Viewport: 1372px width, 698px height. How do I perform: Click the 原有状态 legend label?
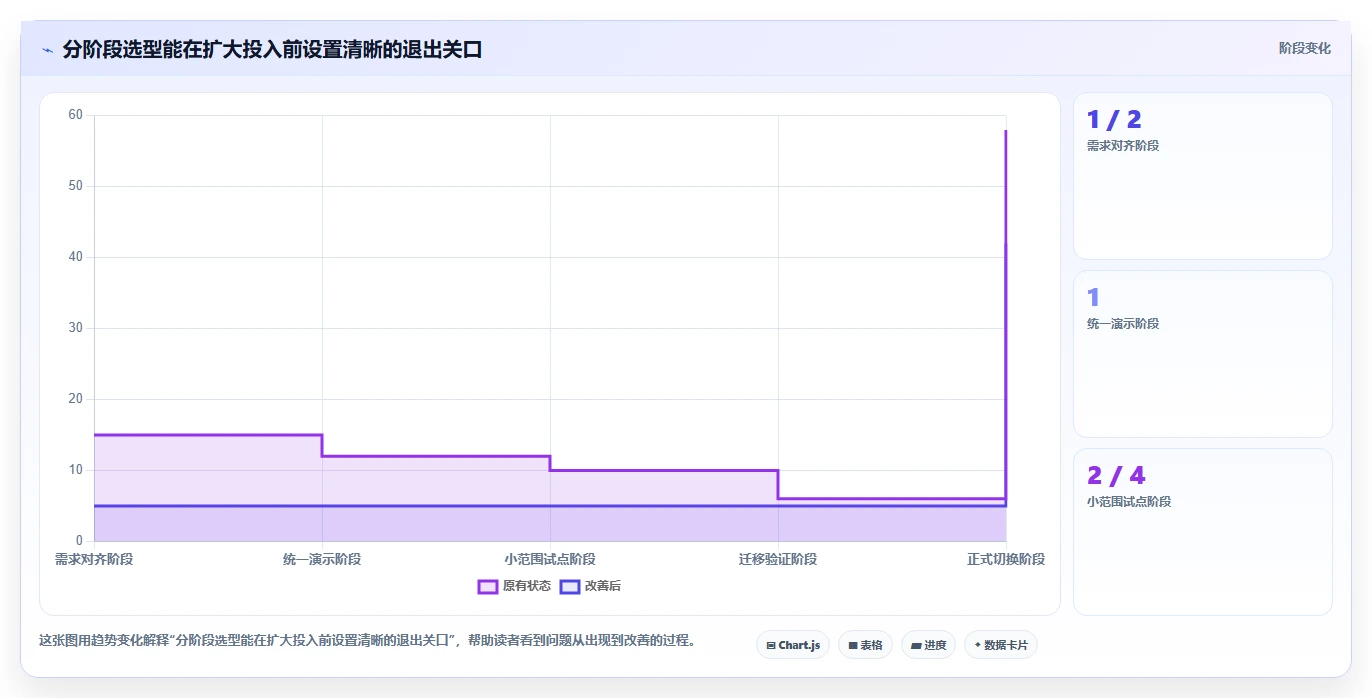527,586
